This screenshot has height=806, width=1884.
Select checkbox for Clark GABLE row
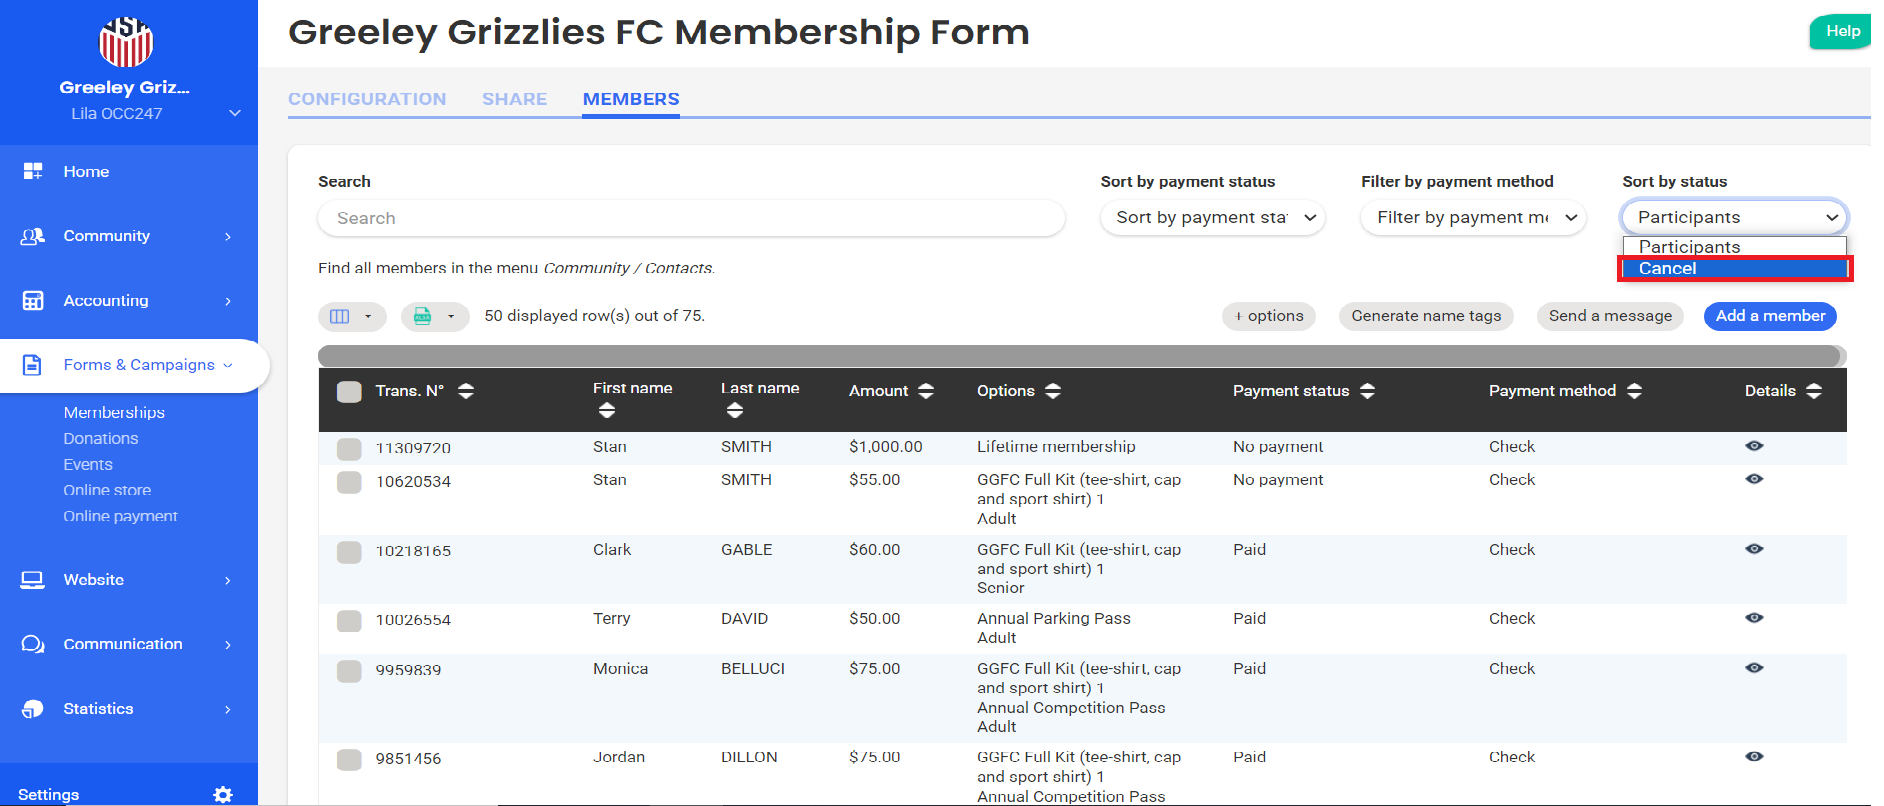[349, 552]
